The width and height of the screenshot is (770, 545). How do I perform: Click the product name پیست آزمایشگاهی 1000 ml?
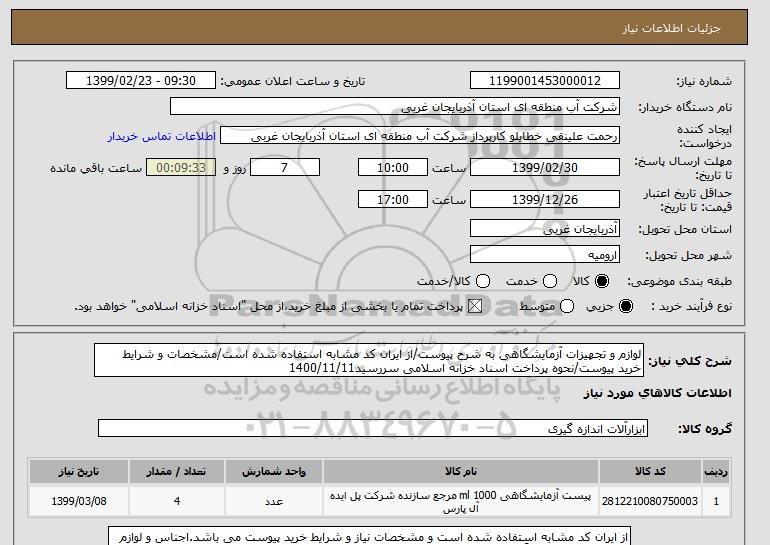click(x=461, y=501)
